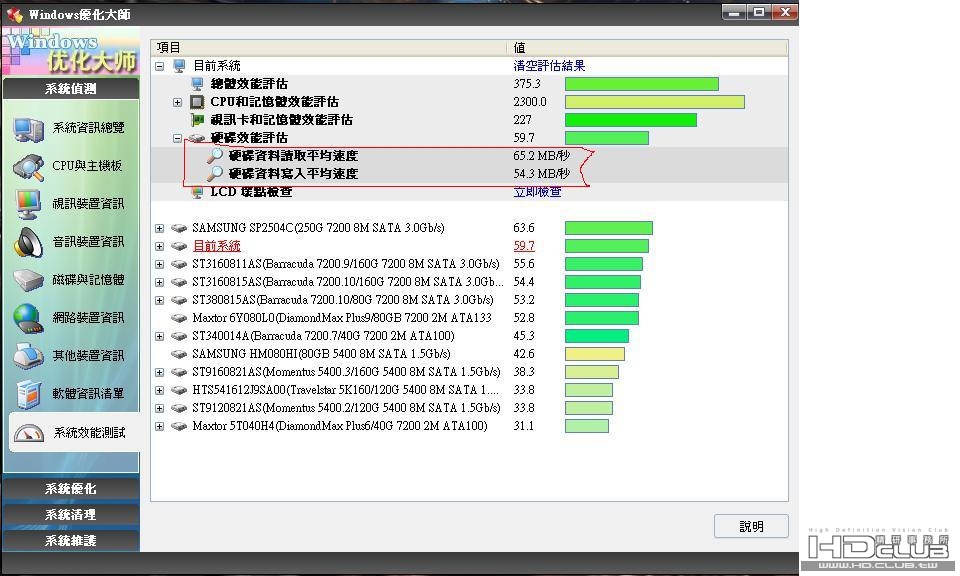Screen dimensions: 960x576
Task: Select the LCD 壞點檢查 row
Action: [x=469, y=192]
